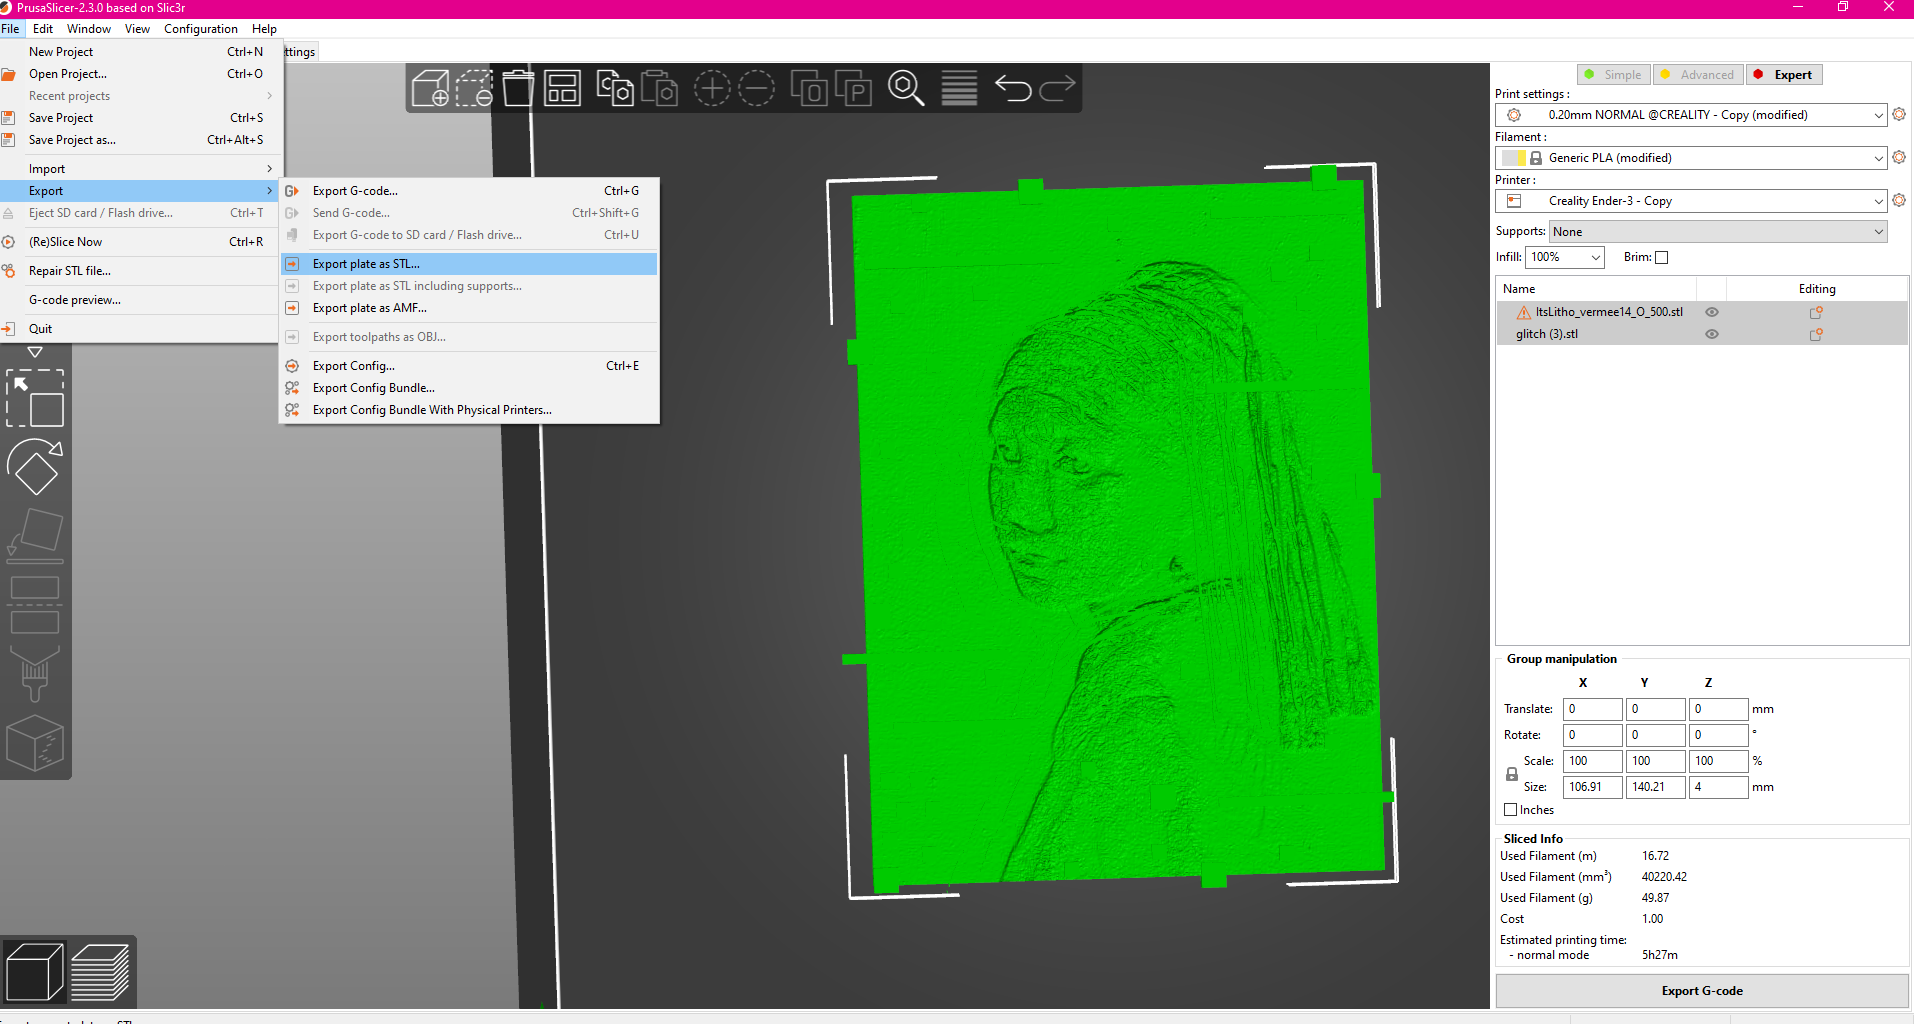Click the Arrange plate icon
The image size is (1914, 1024).
pos(562,88)
